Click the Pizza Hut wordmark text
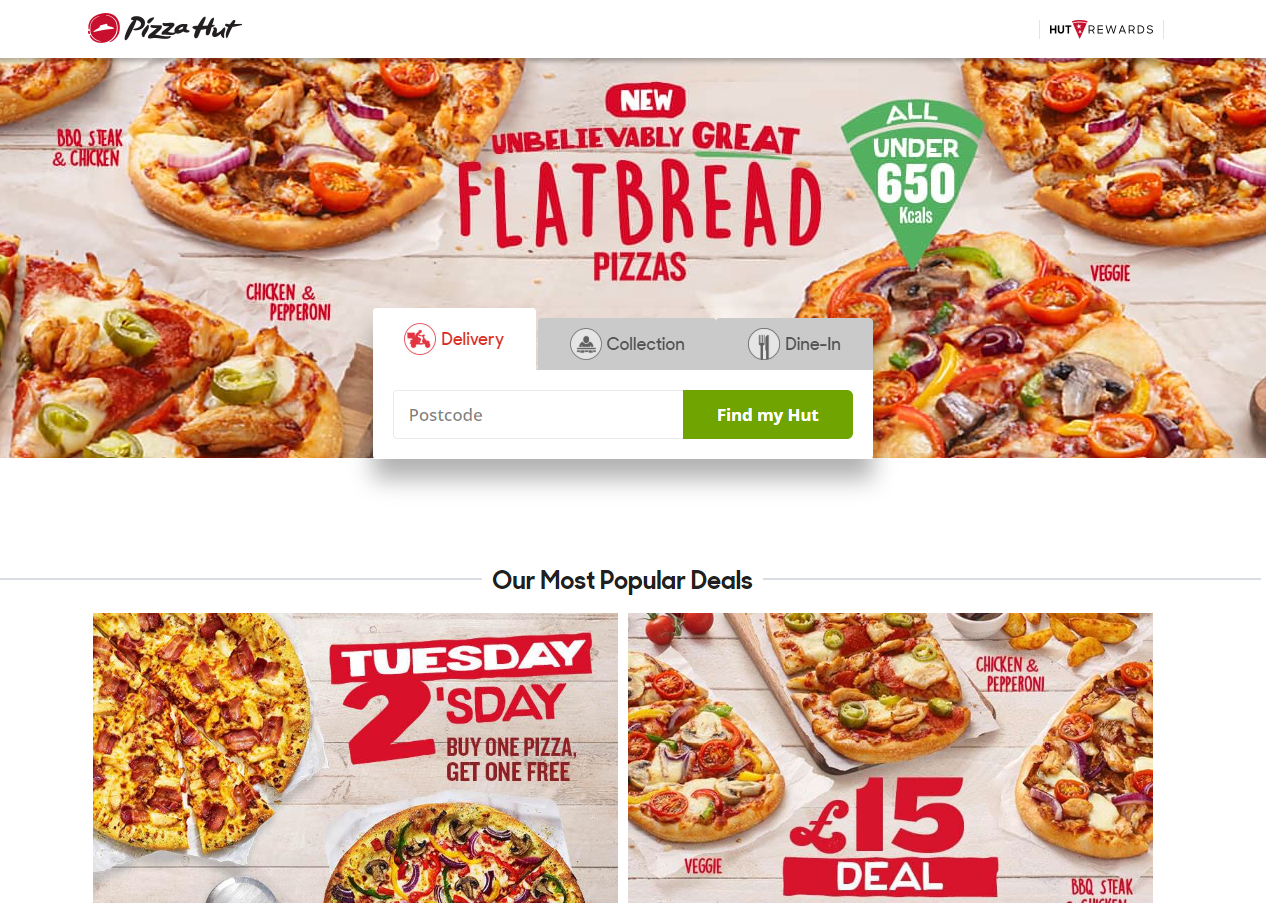1266x903 pixels. (x=183, y=28)
